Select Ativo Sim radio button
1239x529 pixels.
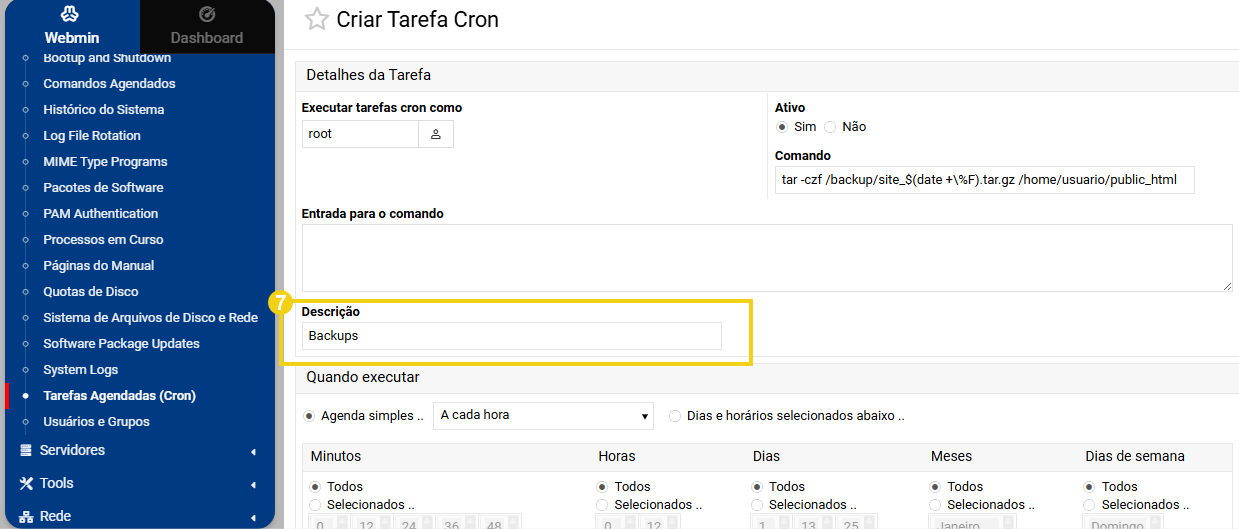tap(782, 127)
